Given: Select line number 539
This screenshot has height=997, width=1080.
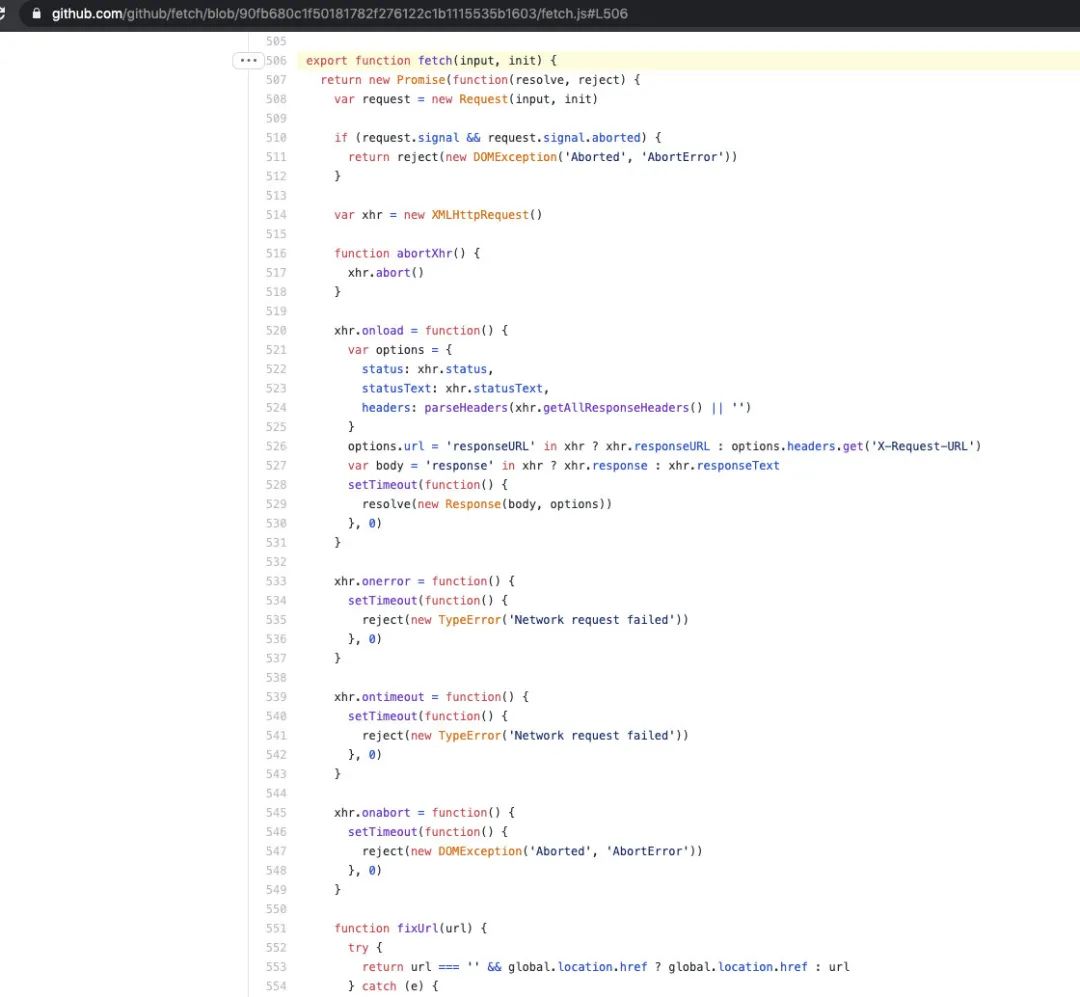Looking at the screenshot, I should pyautogui.click(x=276, y=697).
